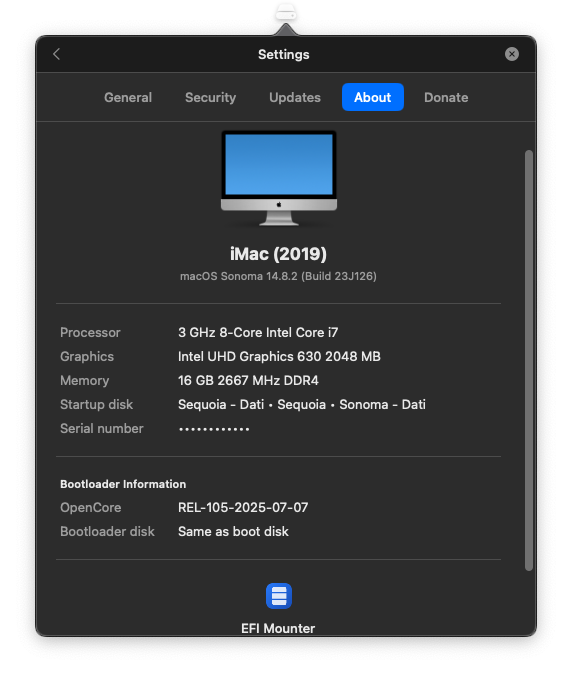This screenshot has height=676, width=572.
Task: Click the memory value 16 GB 2667 MHz DDR4
Action: pyautogui.click(x=248, y=381)
